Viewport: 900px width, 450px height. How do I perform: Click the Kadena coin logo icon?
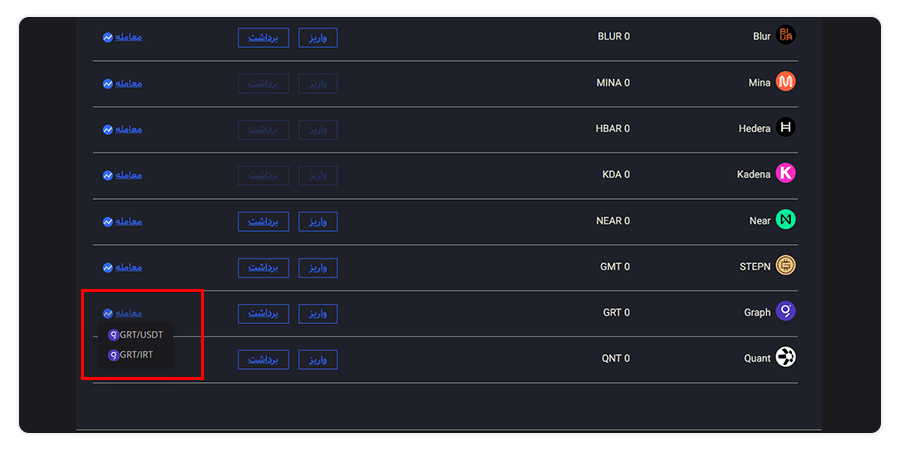[x=786, y=173]
